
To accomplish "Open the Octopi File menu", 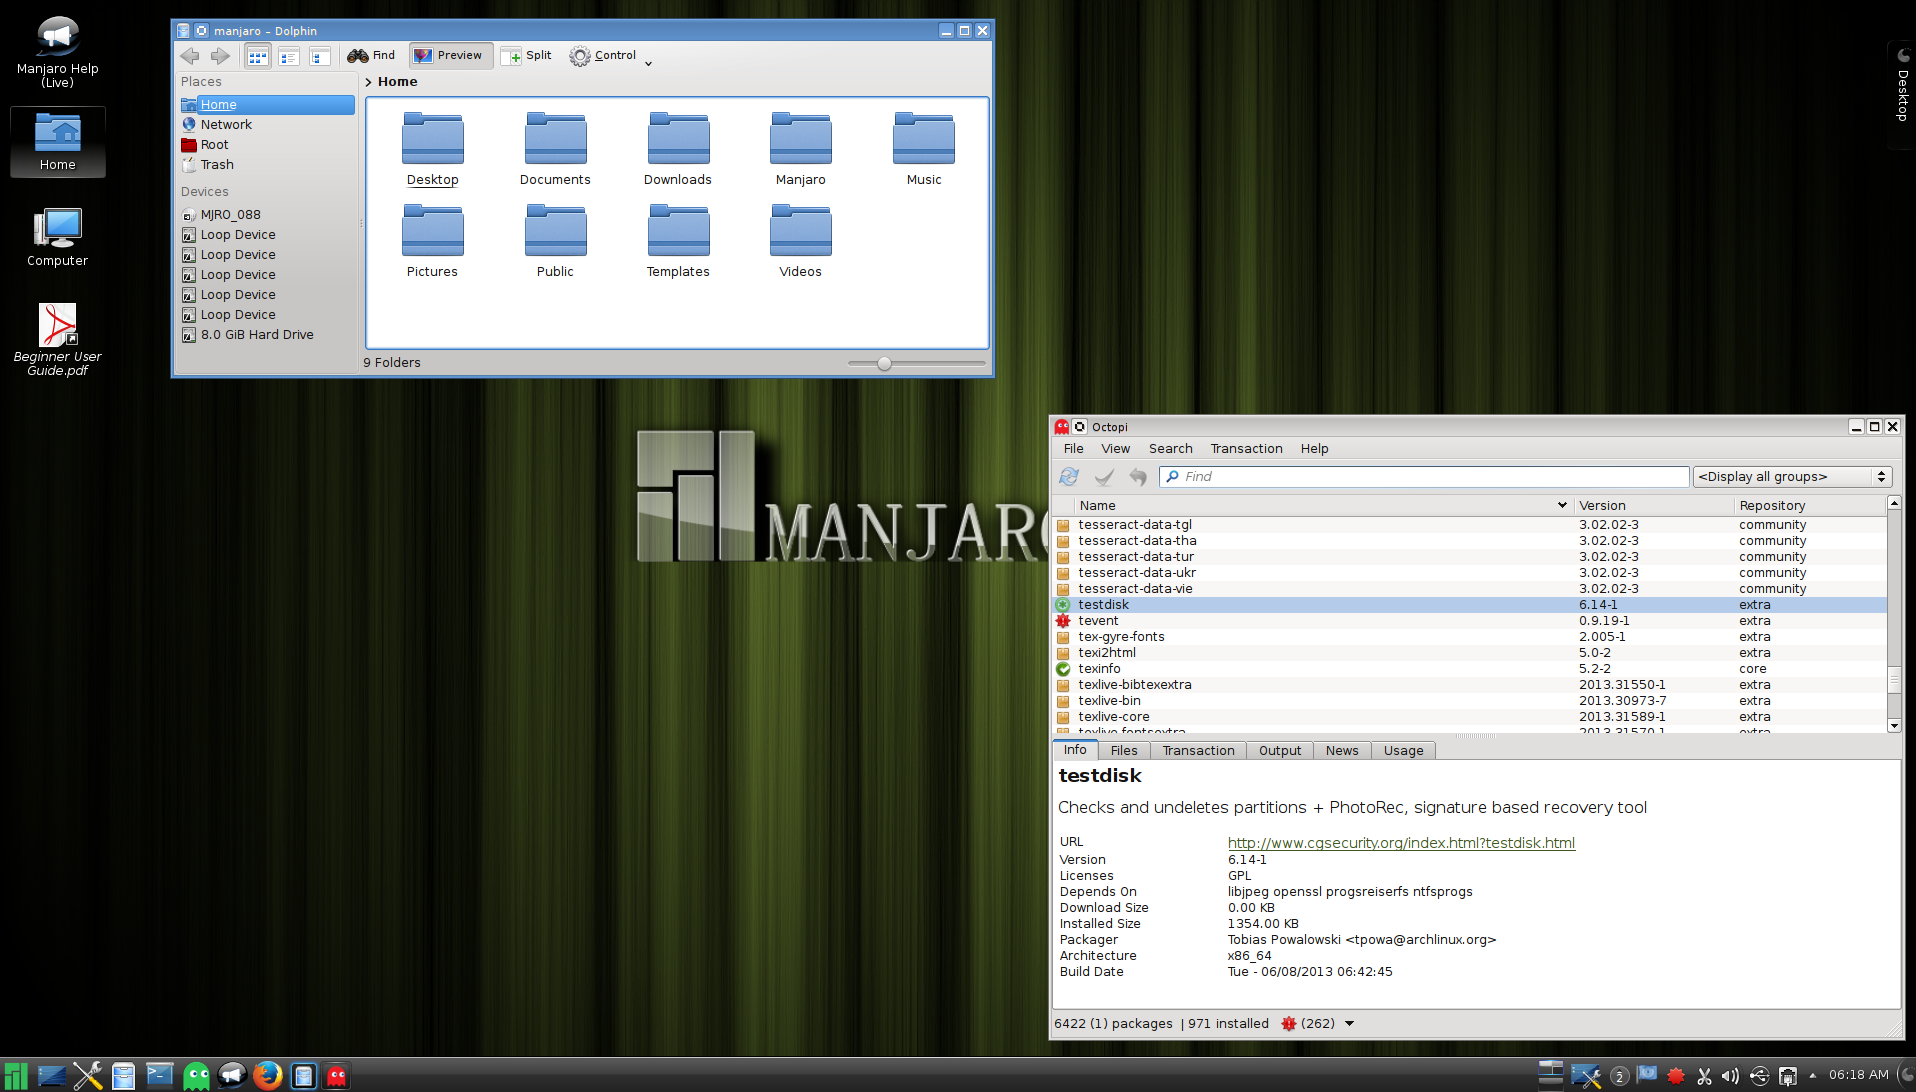I will pos(1074,449).
